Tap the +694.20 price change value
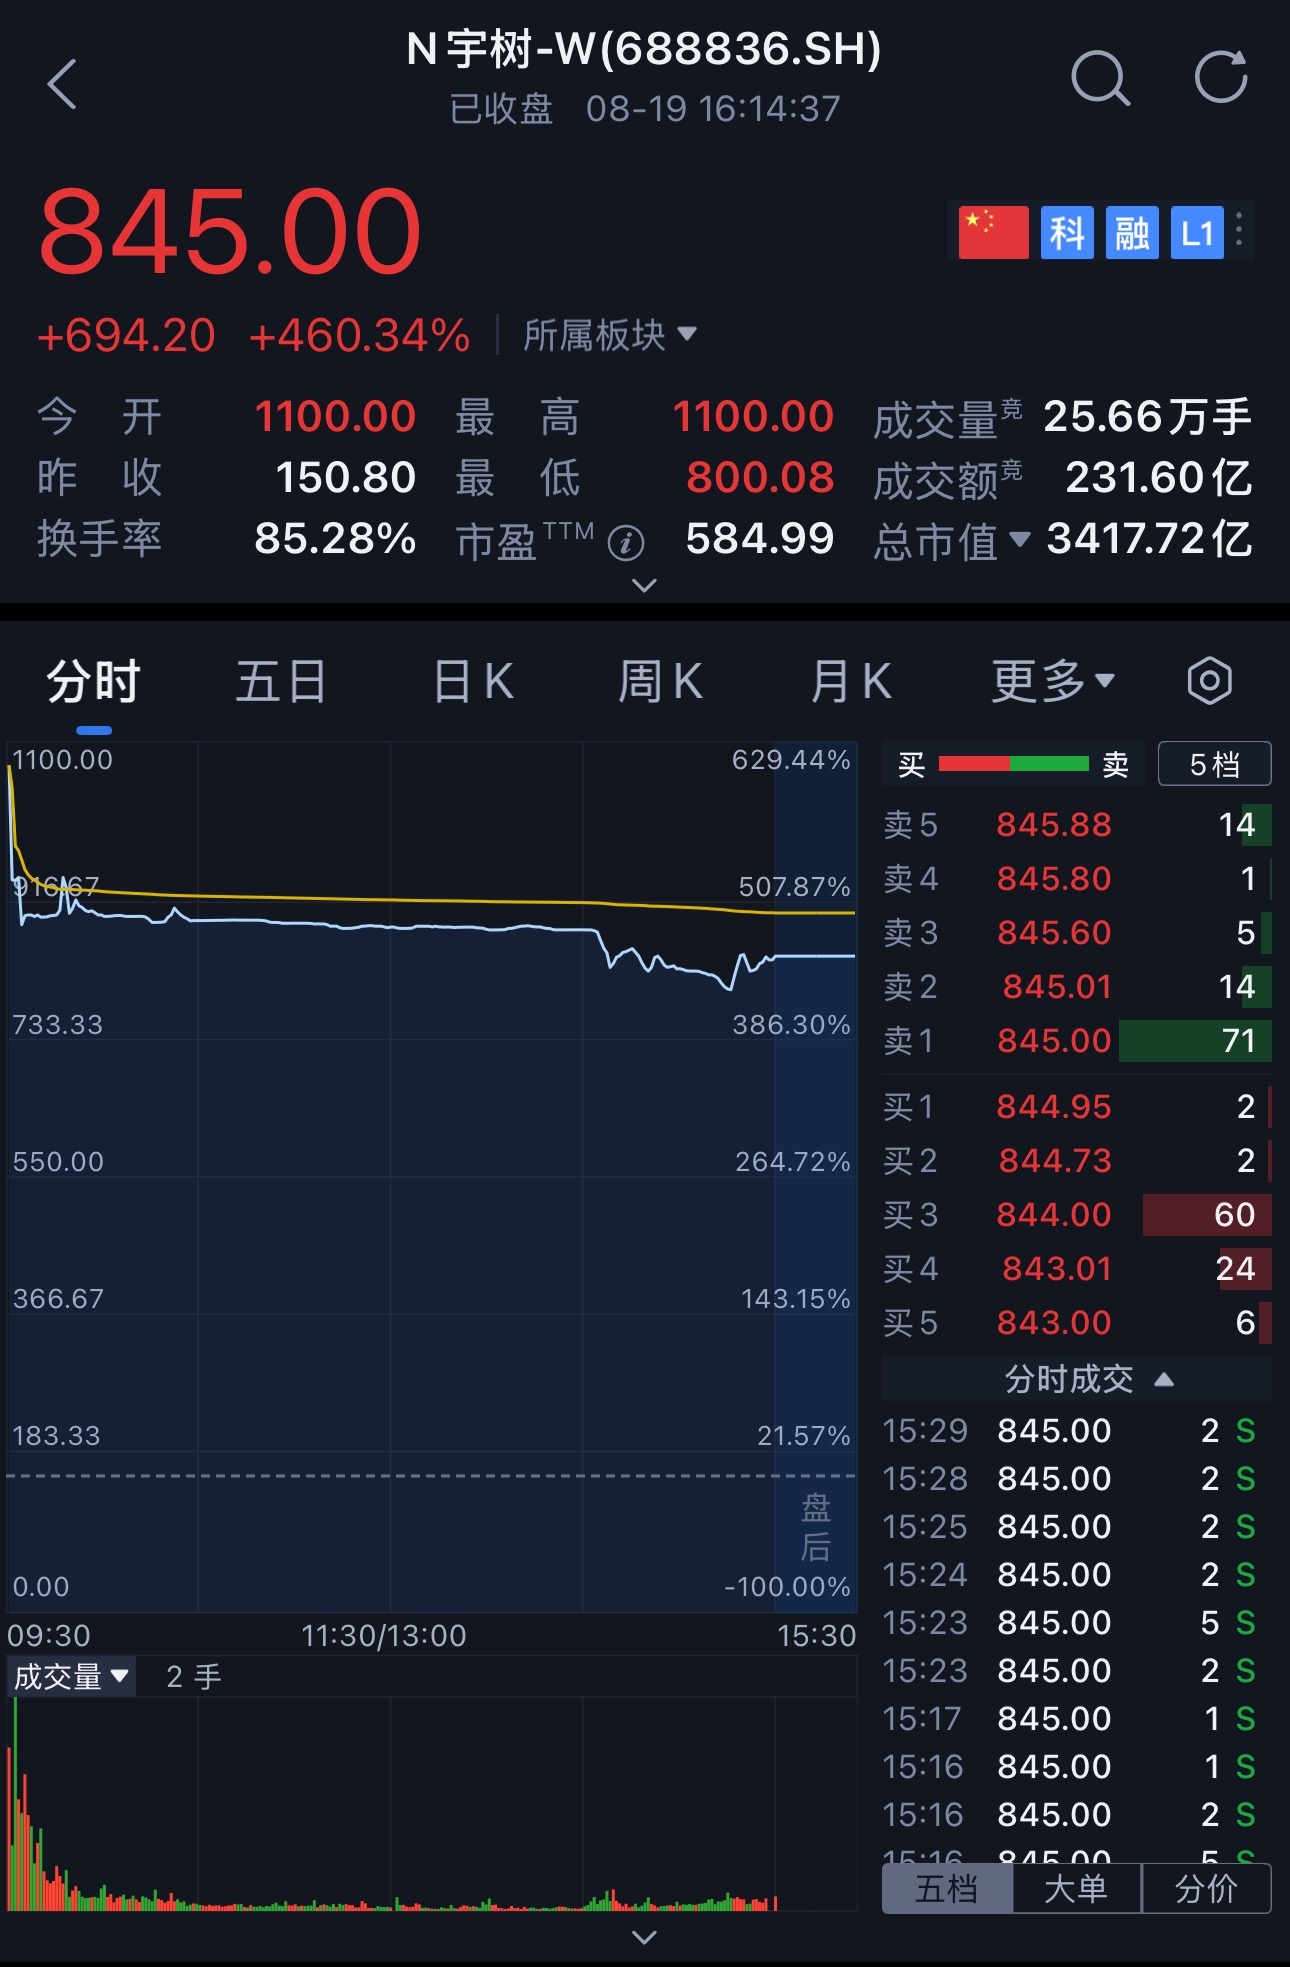This screenshot has height=1967, width=1290. [x=126, y=335]
